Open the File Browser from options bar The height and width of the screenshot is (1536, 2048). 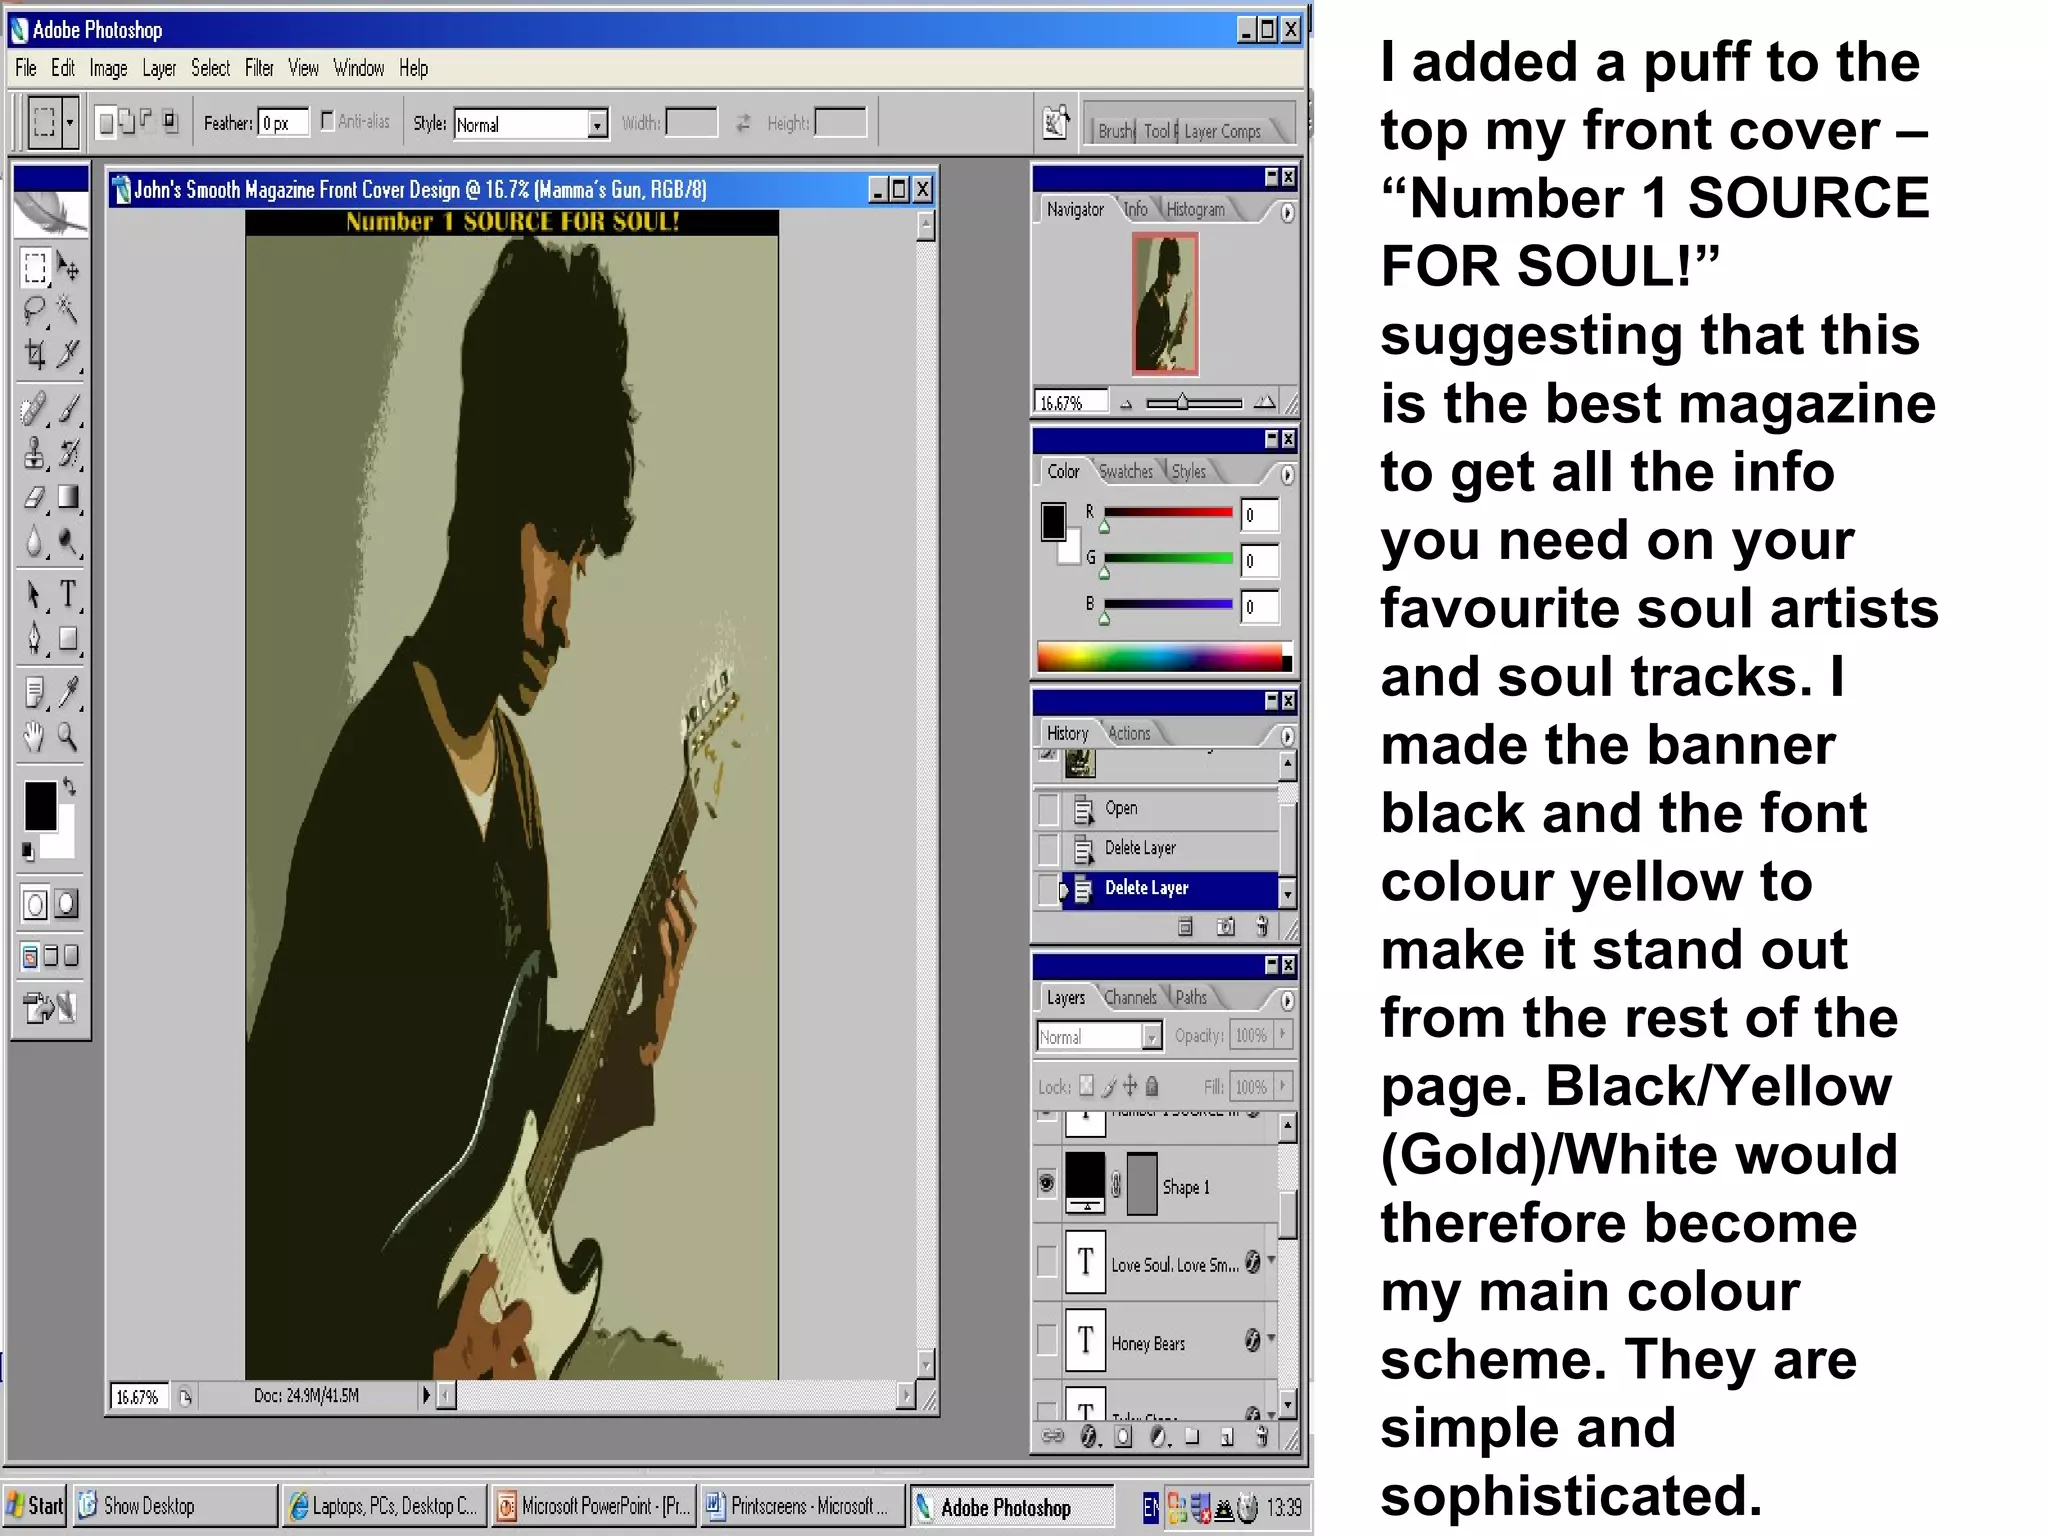tap(1056, 123)
